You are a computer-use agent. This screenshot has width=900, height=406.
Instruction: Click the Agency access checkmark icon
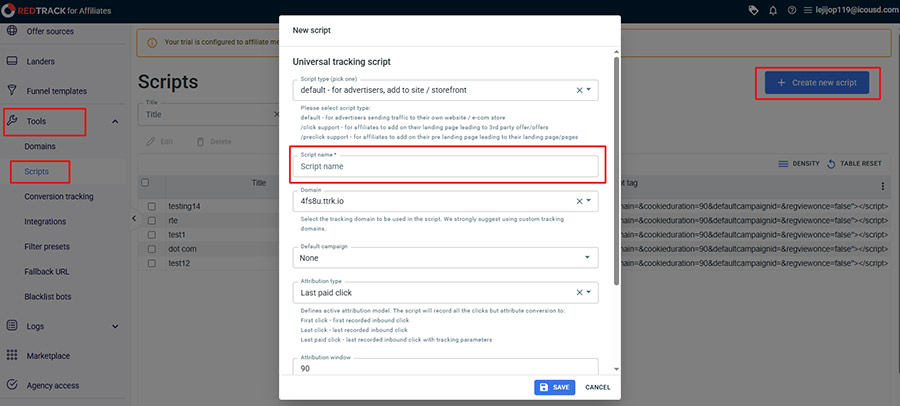12,385
